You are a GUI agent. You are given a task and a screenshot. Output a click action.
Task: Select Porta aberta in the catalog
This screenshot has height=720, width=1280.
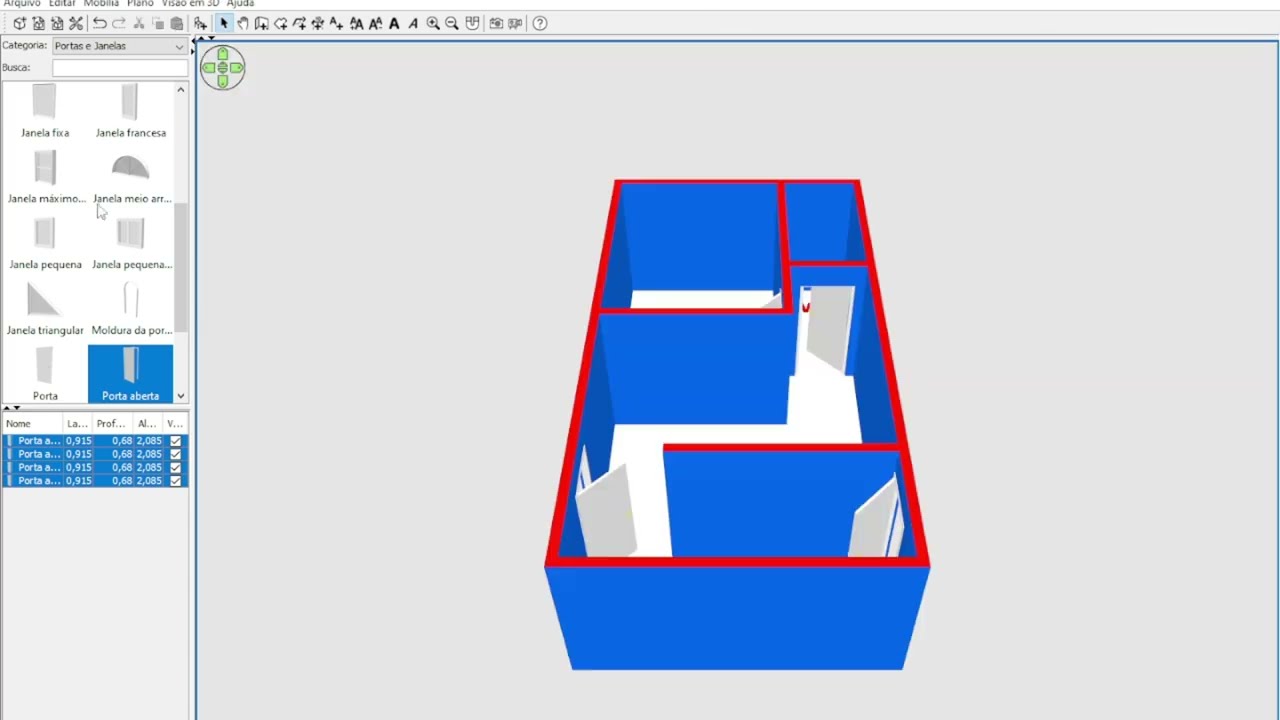pyautogui.click(x=131, y=375)
